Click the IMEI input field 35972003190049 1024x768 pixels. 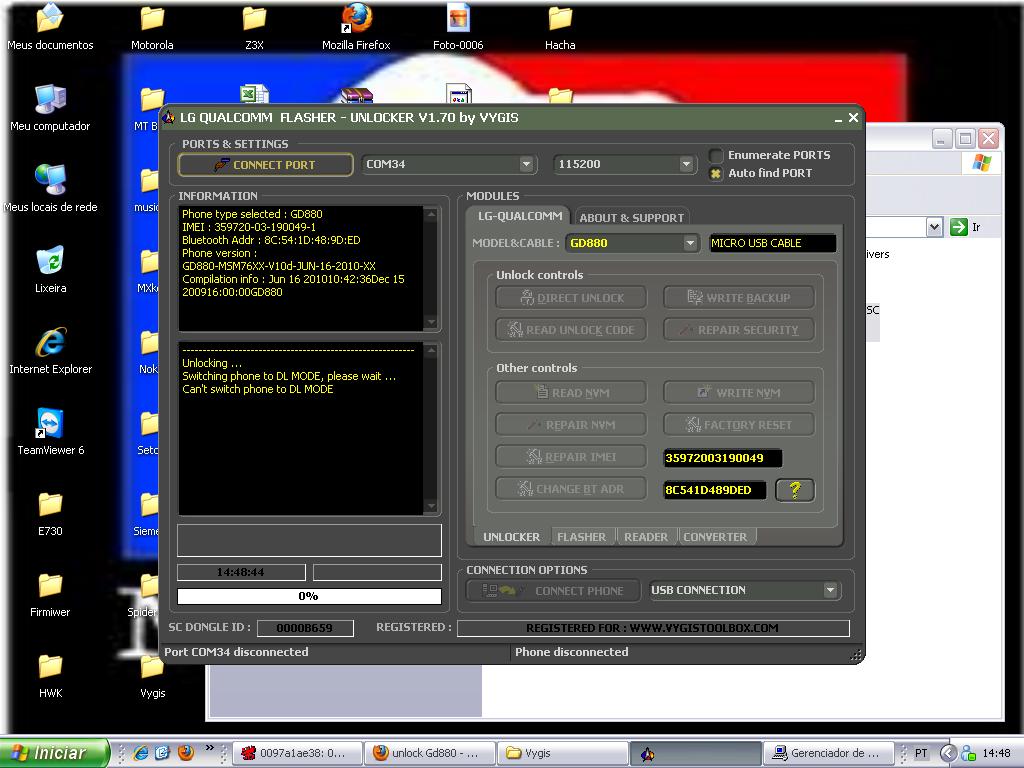click(x=722, y=458)
